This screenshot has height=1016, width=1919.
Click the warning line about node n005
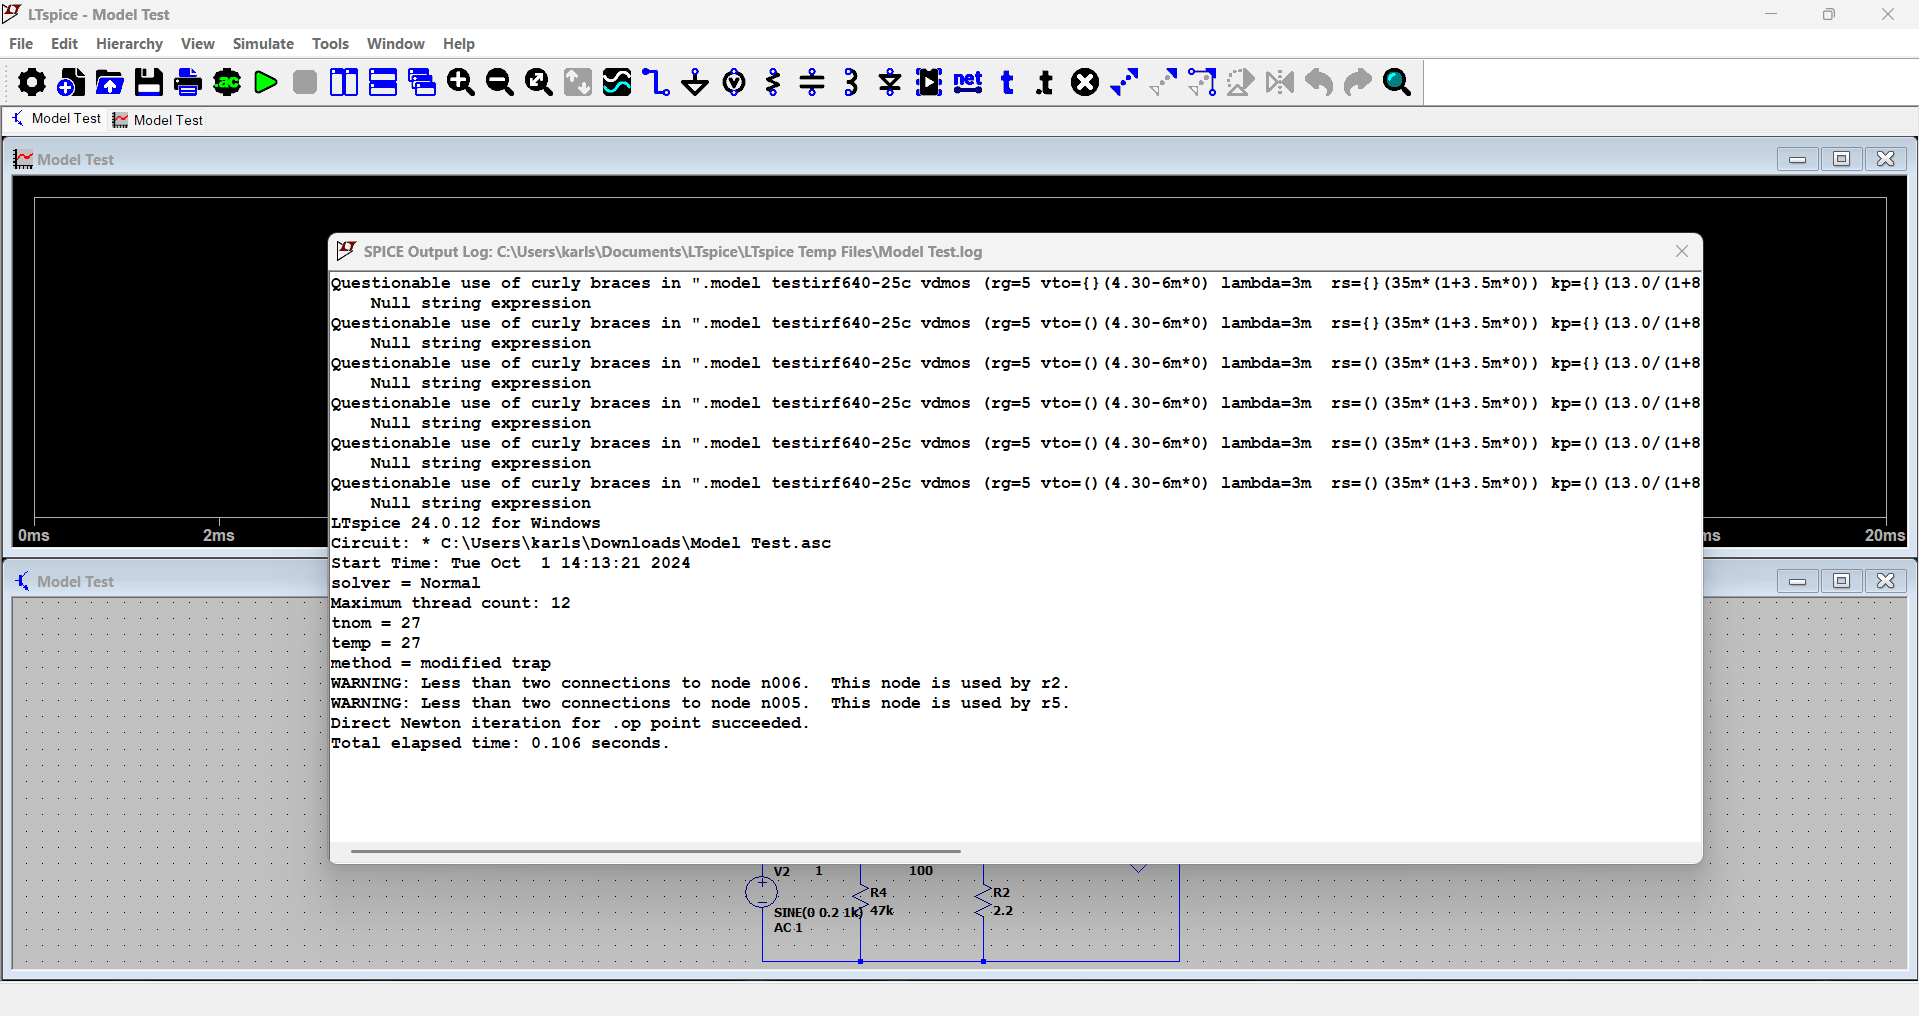[700, 703]
